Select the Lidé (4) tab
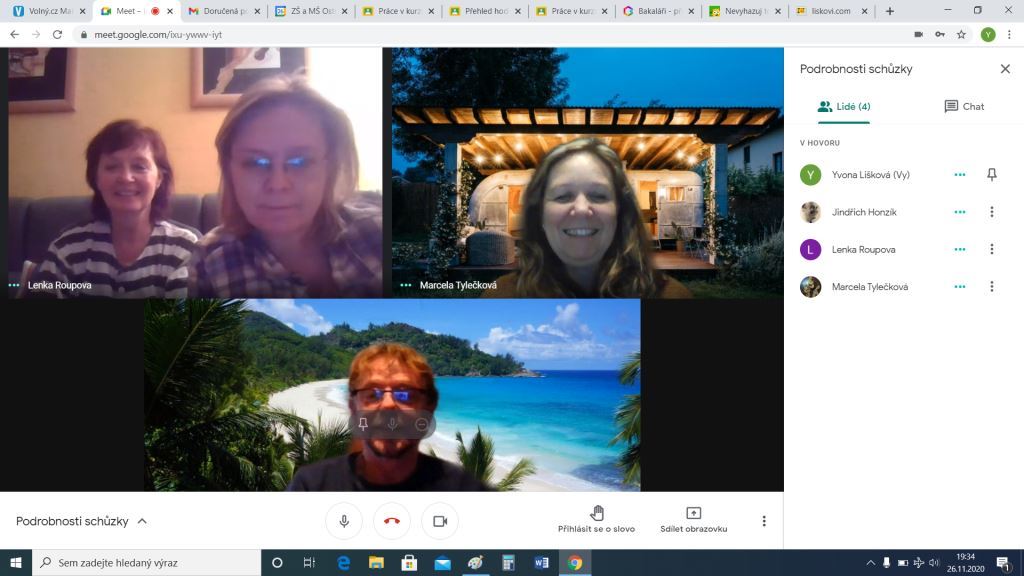Viewport: 1024px width, 576px height. (x=843, y=106)
